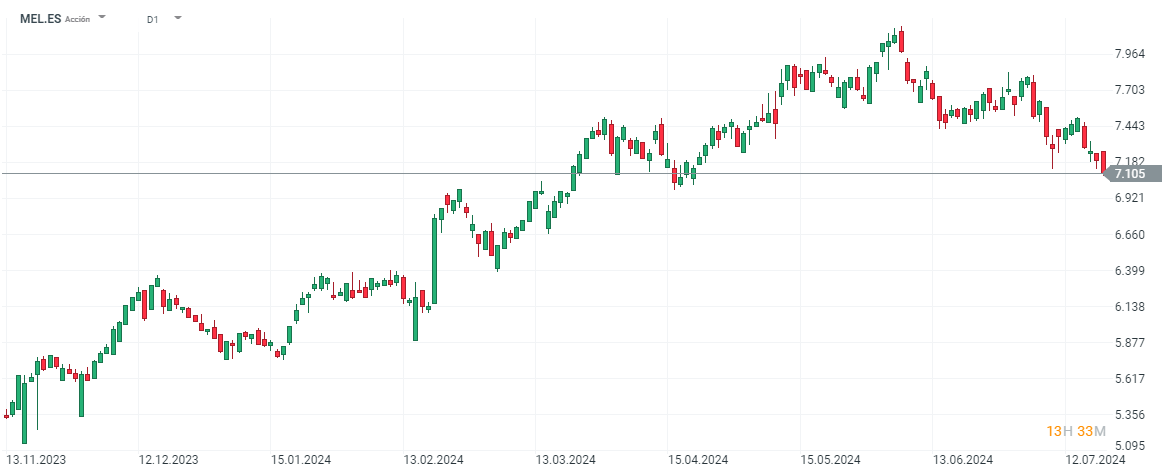Screen dimensions: 1175x476
Task: Select the 15.01.2024 date on time axis
Action: pos(300,460)
